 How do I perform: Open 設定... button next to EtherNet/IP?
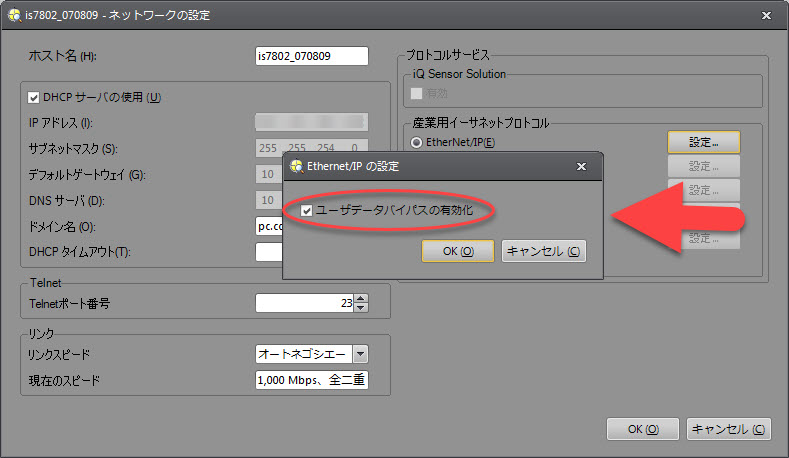coord(703,142)
